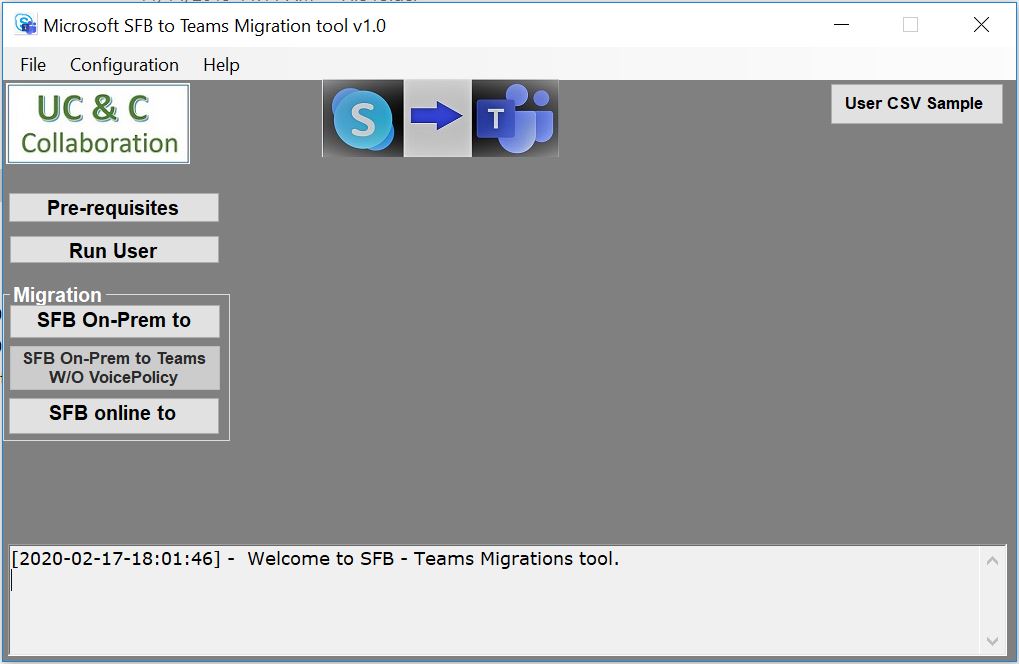Click the UC & C Collaboration logo
The height and width of the screenshot is (664, 1019).
click(x=98, y=123)
